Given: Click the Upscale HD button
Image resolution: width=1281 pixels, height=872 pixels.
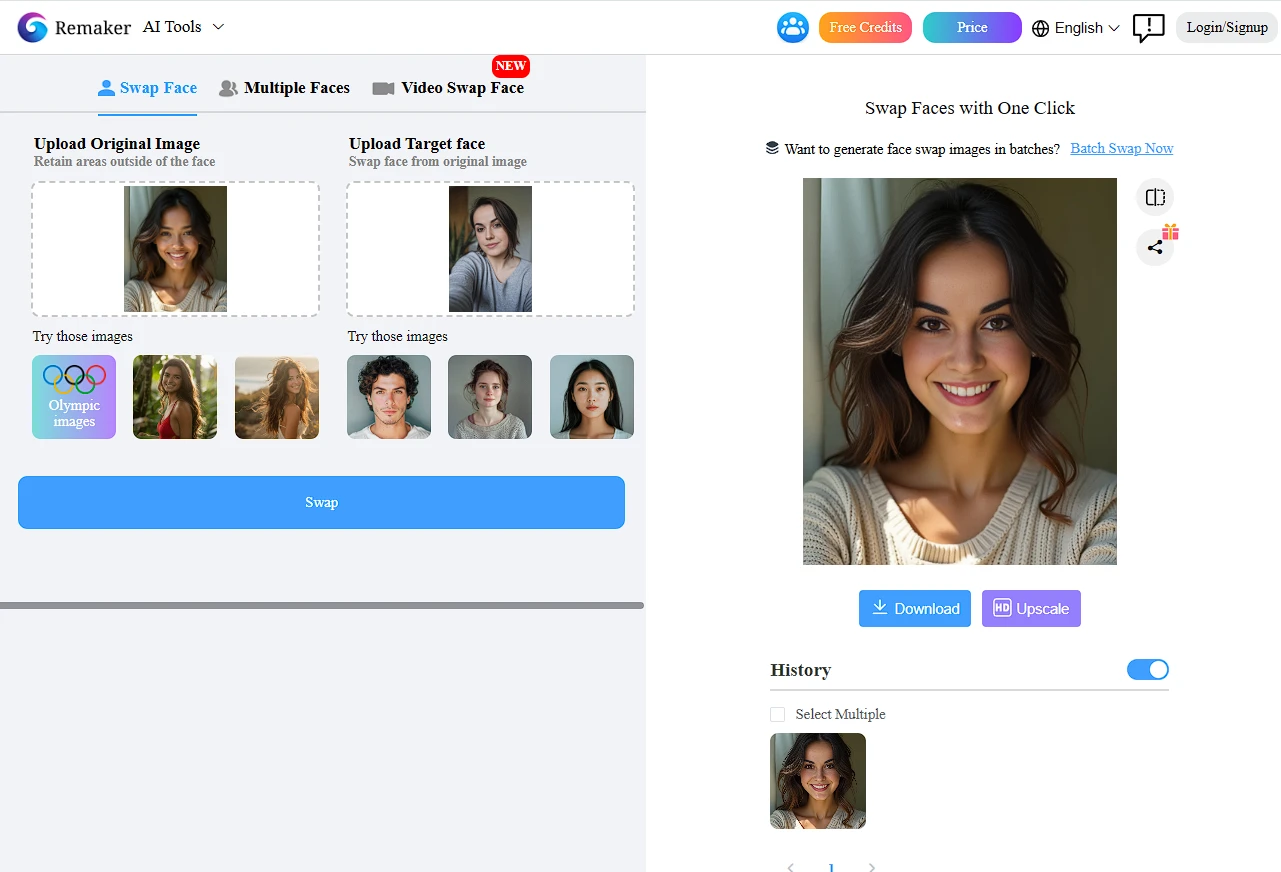Looking at the screenshot, I should pyautogui.click(x=1031, y=608).
